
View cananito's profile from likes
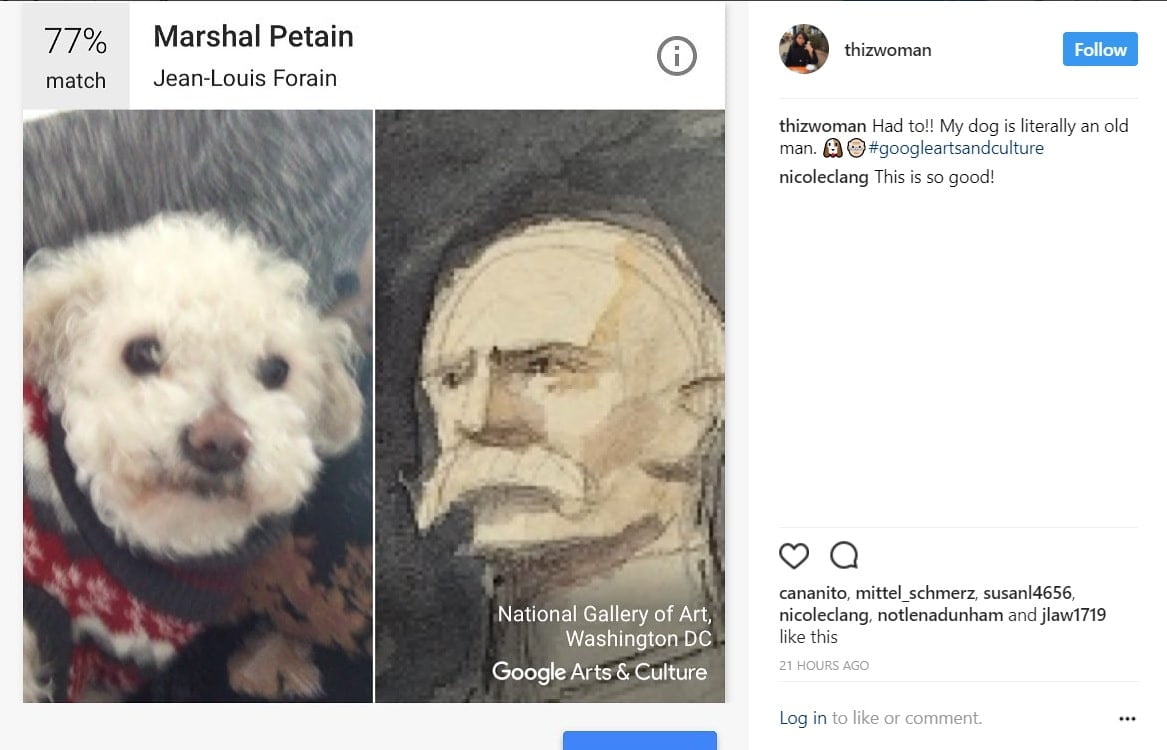(x=813, y=593)
